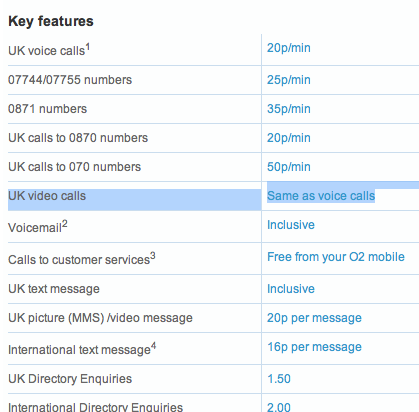This screenshot has height=412, width=419.
Task: Click the 07744/07755 numbers row label
Action: [70, 80]
